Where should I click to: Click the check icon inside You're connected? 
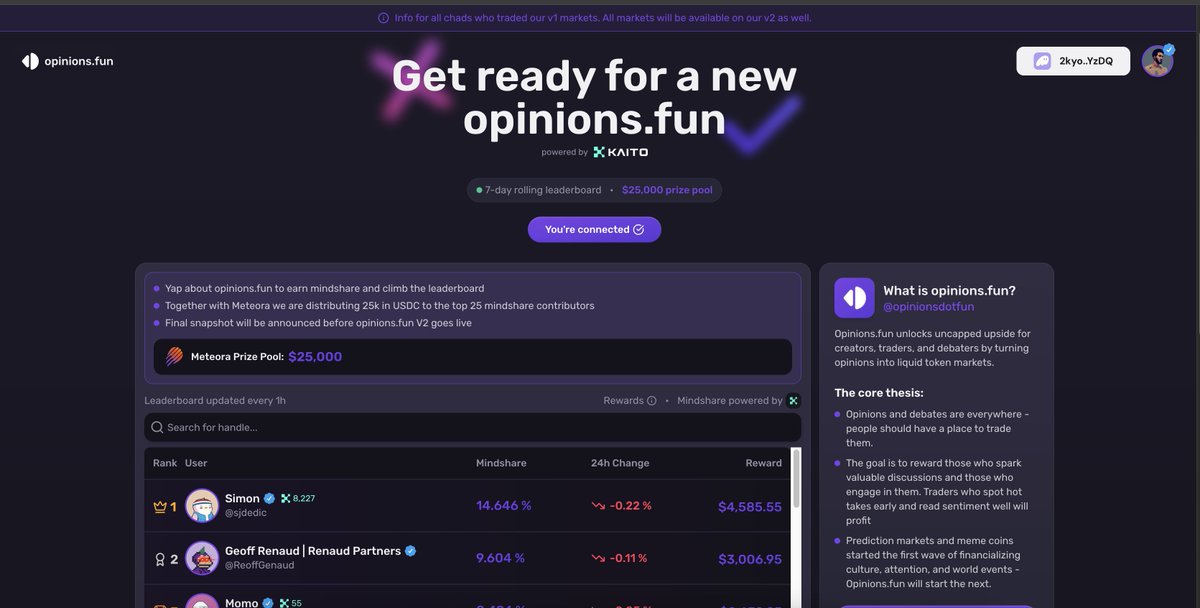tap(639, 229)
